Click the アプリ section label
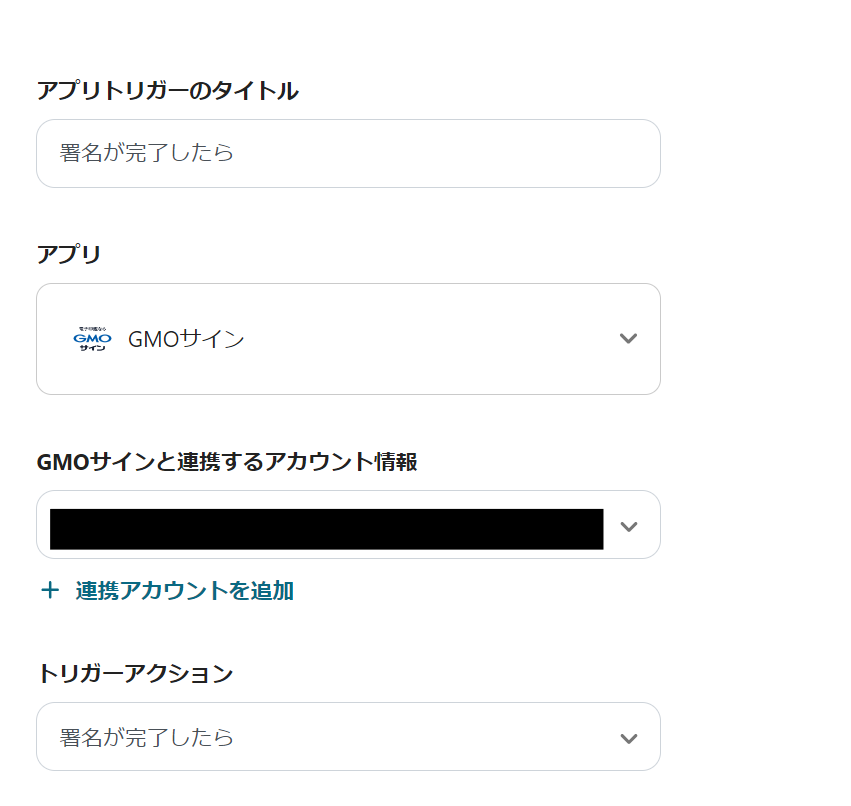 coord(69,254)
